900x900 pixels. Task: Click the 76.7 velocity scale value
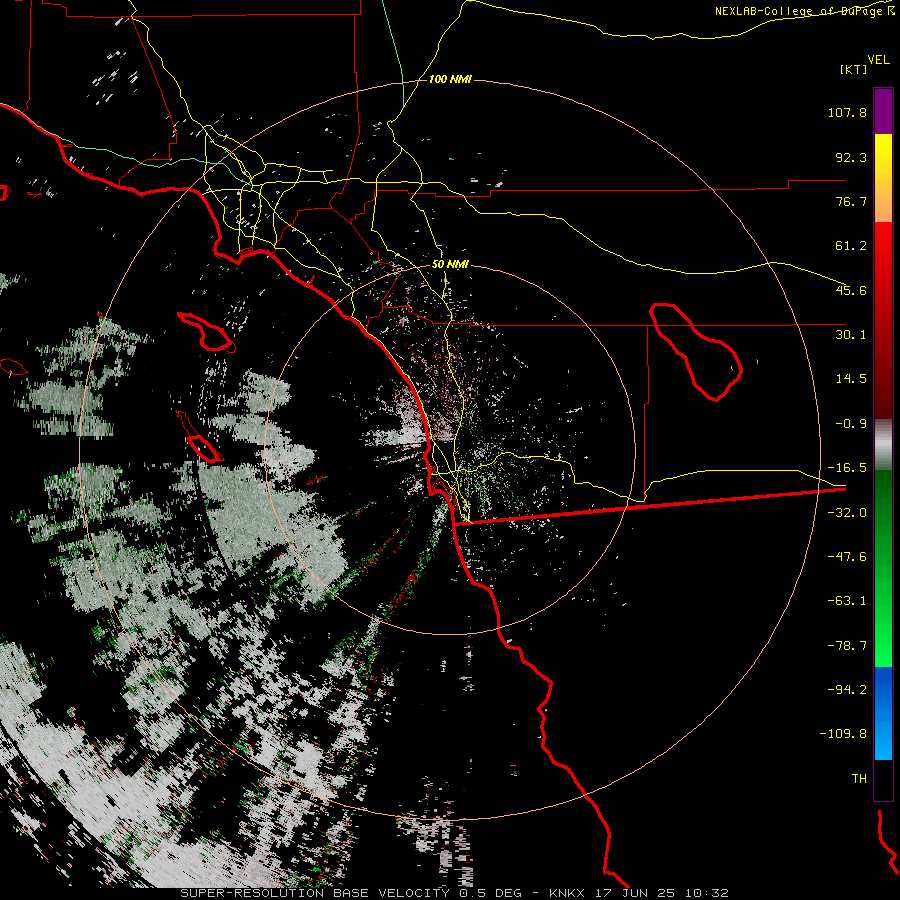(851, 201)
